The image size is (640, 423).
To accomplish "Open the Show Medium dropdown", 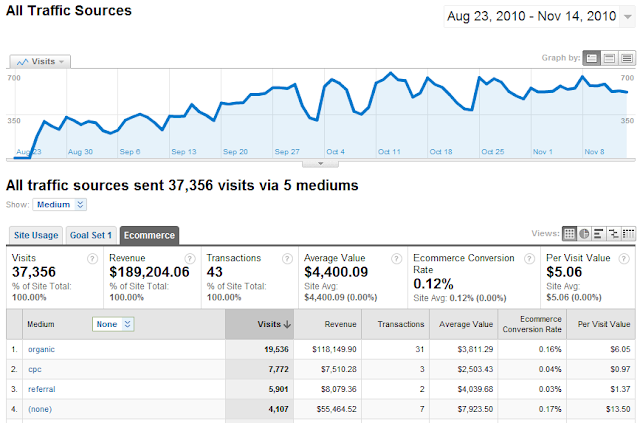I will click(x=60, y=205).
